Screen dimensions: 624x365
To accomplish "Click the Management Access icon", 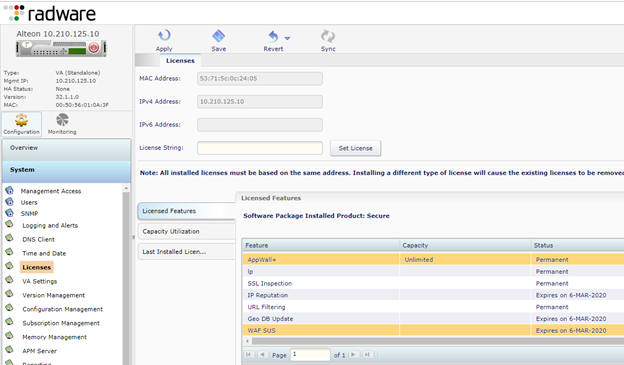I will point(10,190).
